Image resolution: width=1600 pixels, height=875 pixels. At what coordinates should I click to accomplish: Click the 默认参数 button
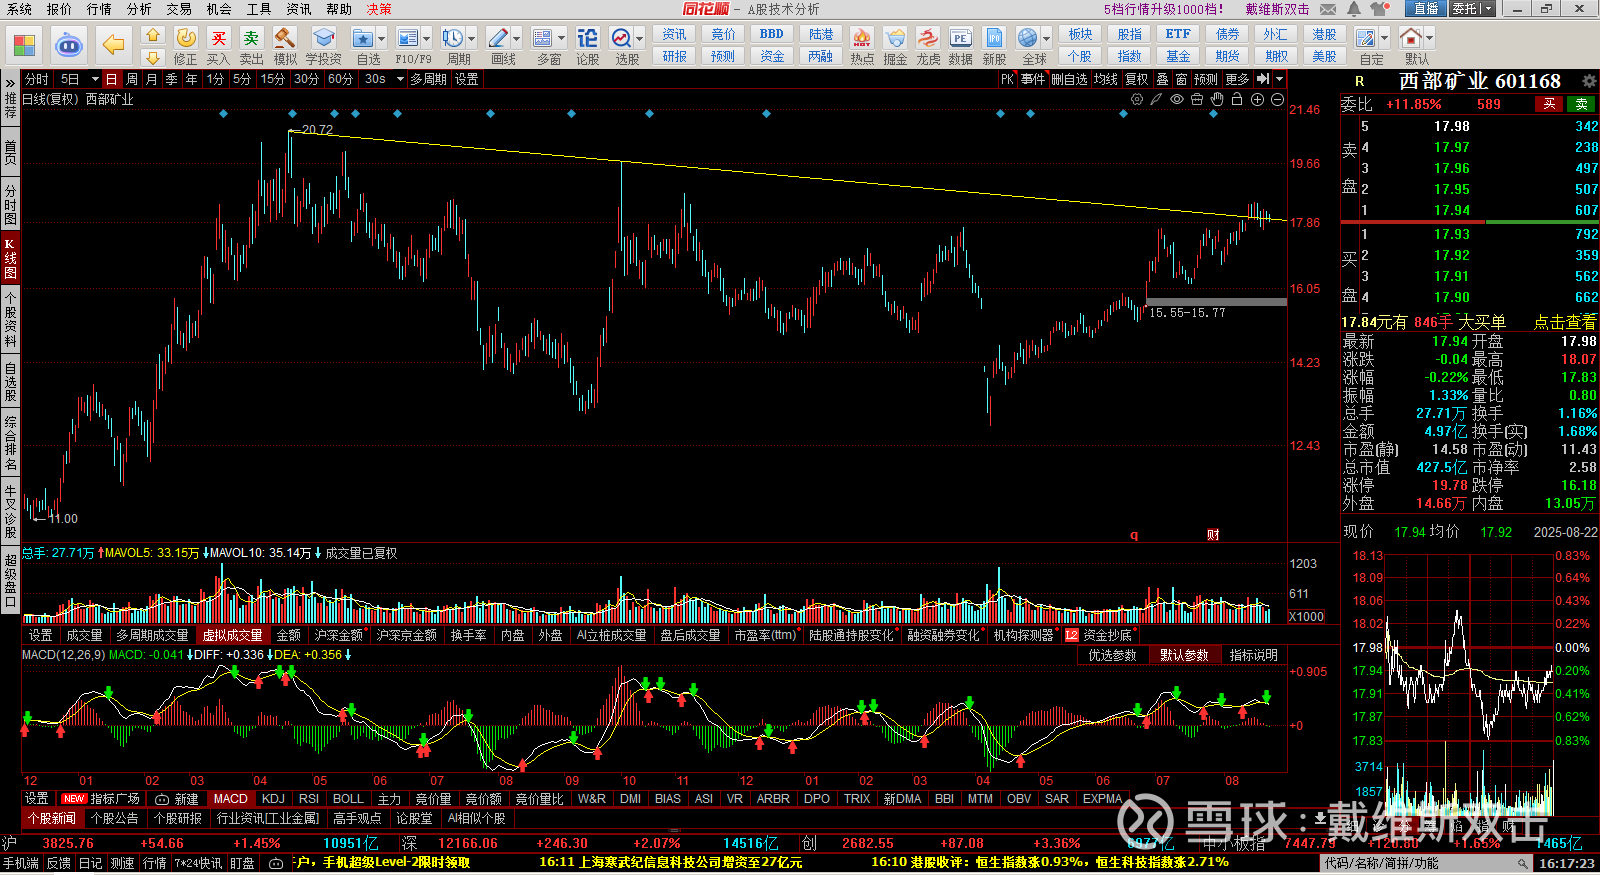pos(1184,655)
